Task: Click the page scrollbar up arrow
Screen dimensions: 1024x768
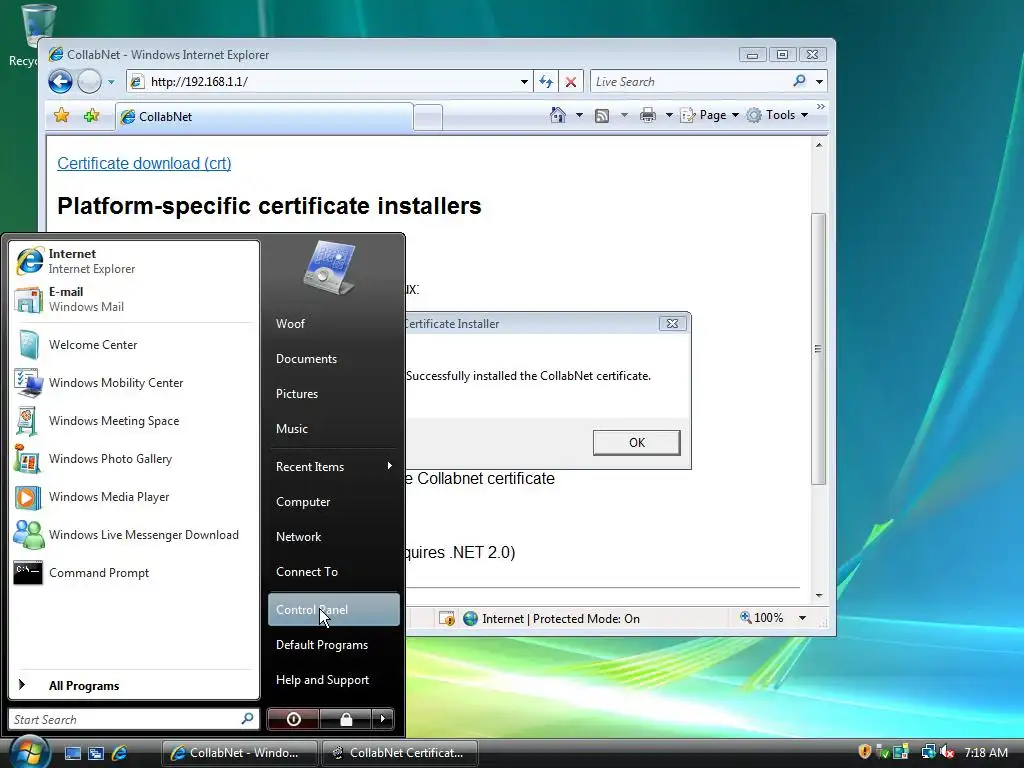Action: click(x=819, y=146)
